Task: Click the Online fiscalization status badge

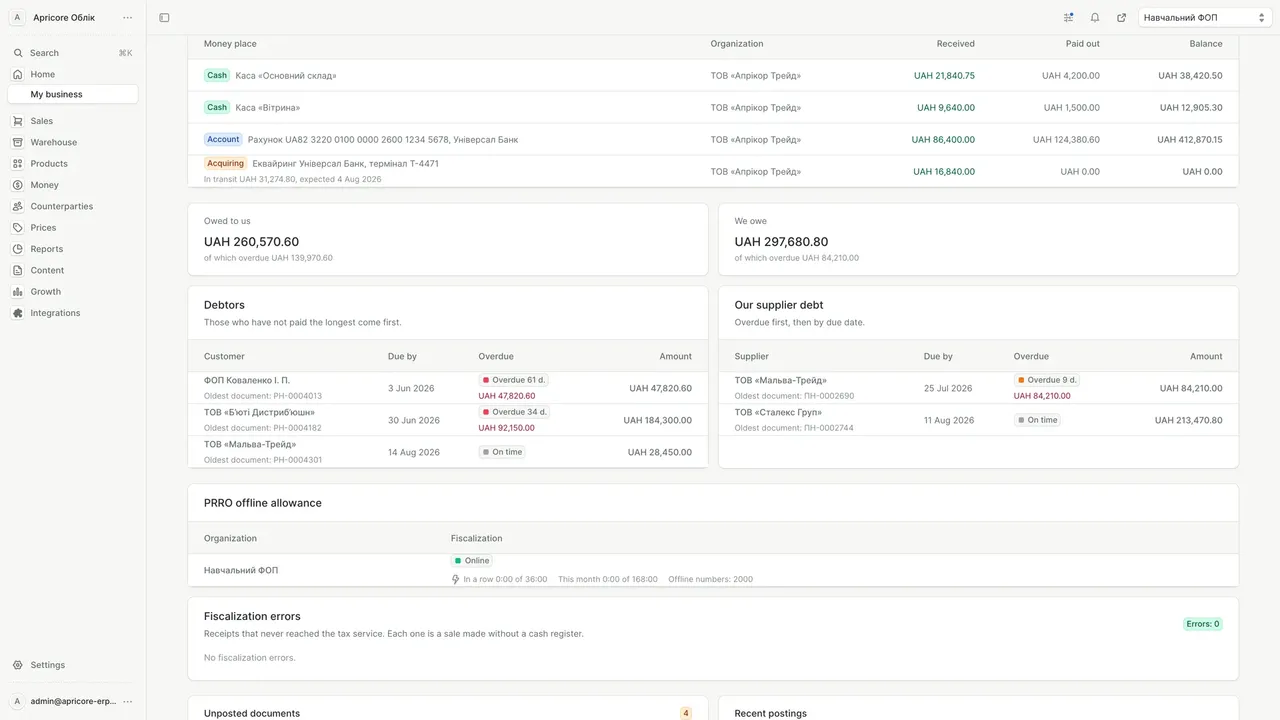Action: point(472,561)
